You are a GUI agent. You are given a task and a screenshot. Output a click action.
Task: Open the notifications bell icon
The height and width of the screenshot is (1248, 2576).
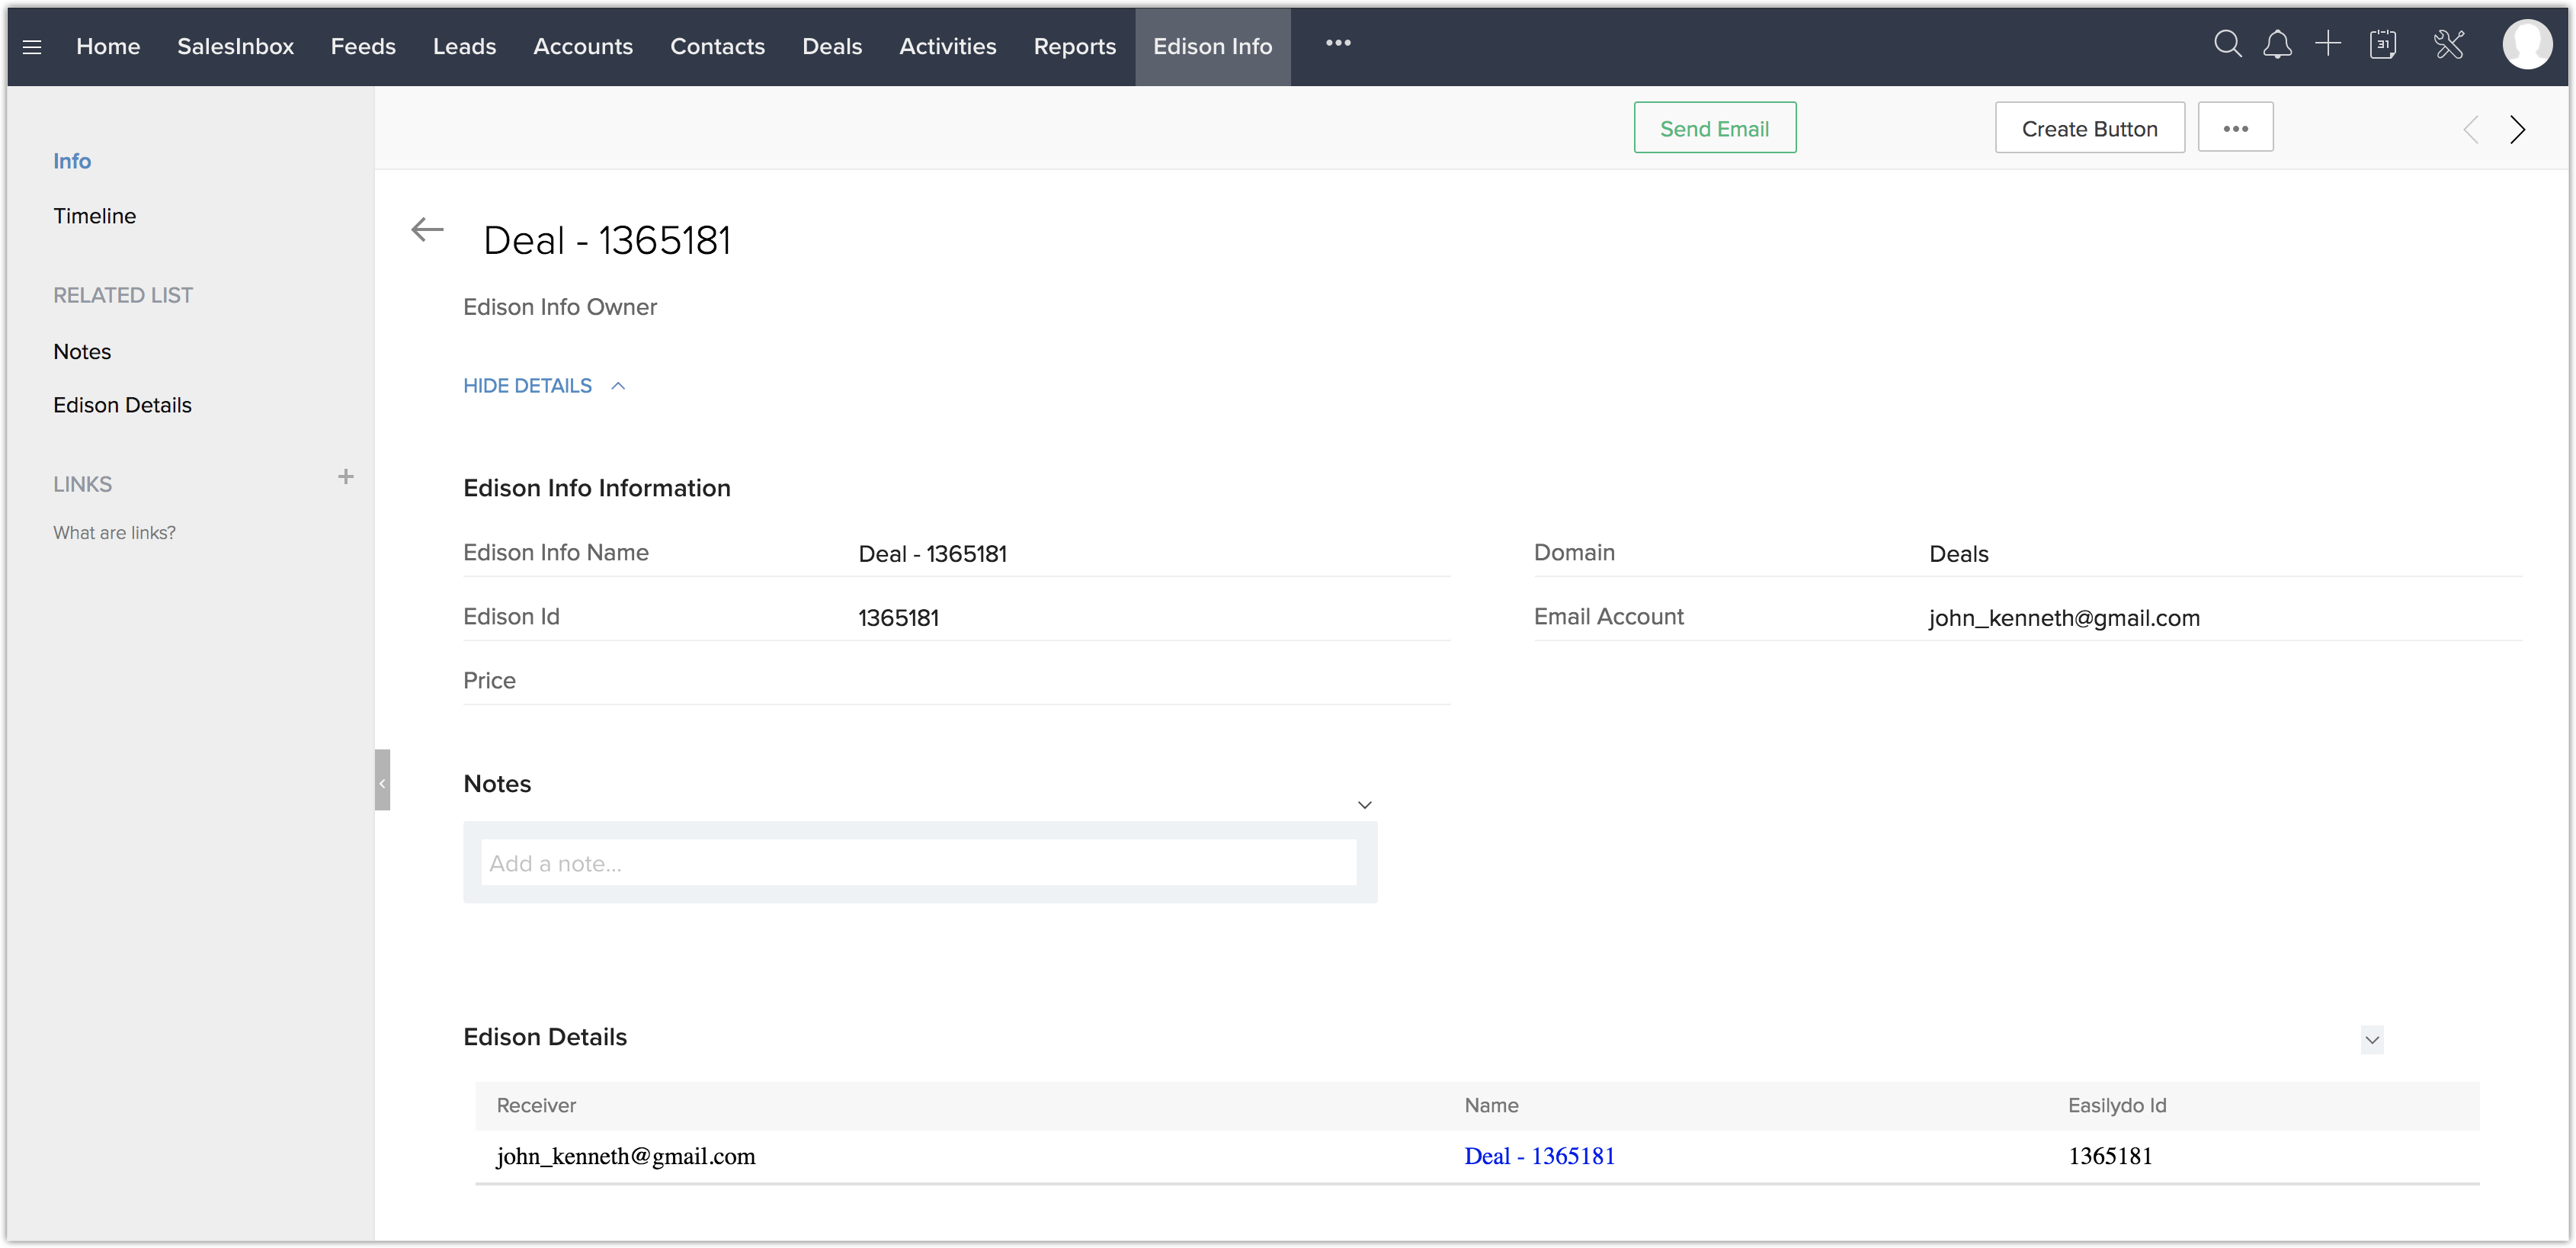(x=2277, y=45)
